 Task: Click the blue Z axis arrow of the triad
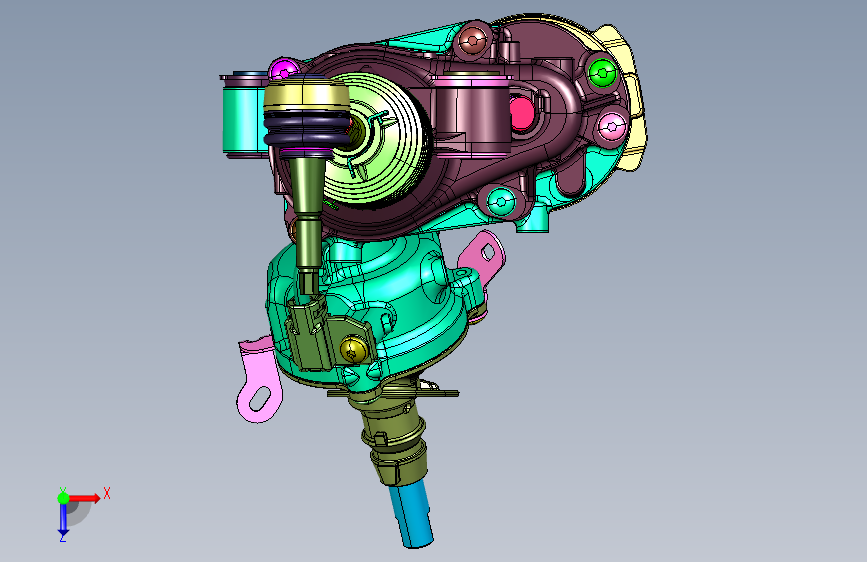[x=63, y=518]
